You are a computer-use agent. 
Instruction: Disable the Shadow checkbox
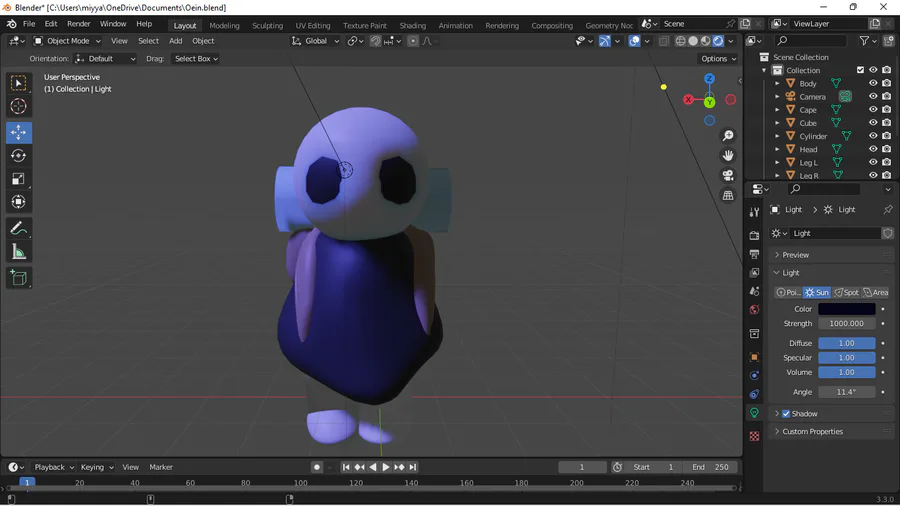(786, 414)
